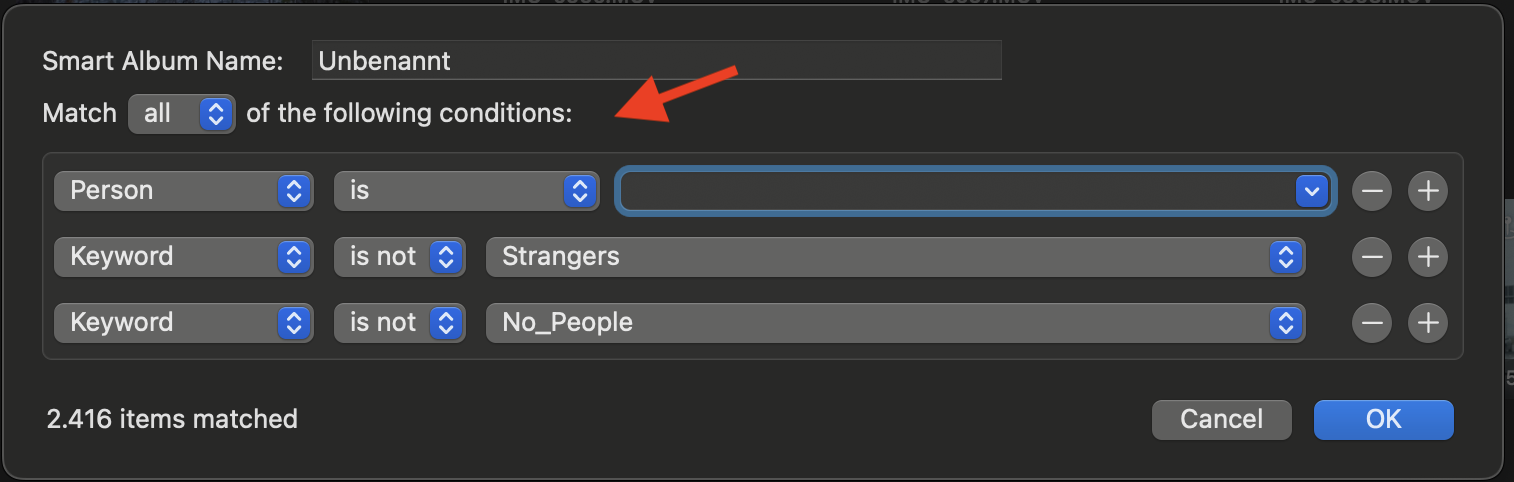Open the Strangers keyword value dropdown
The width and height of the screenshot is (1514, 482).
[895, 257]
